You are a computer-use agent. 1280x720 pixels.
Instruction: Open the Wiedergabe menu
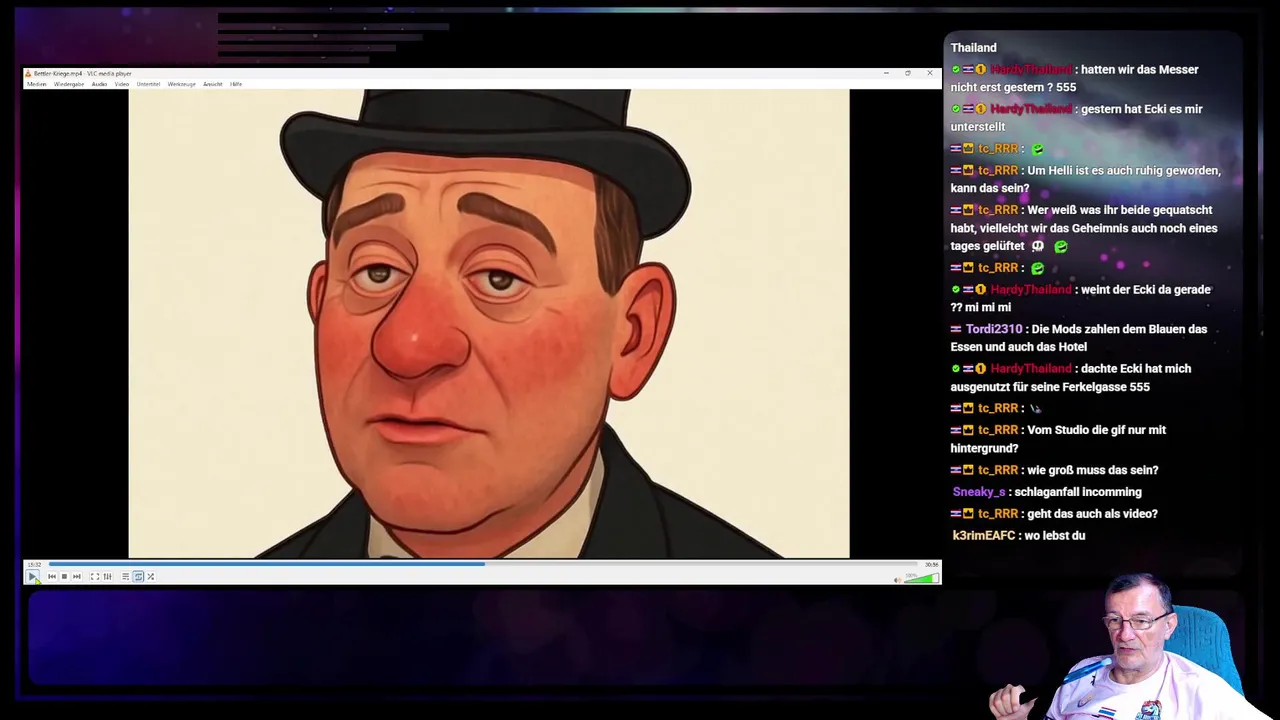pyautogui.click(x=69, y=84)
